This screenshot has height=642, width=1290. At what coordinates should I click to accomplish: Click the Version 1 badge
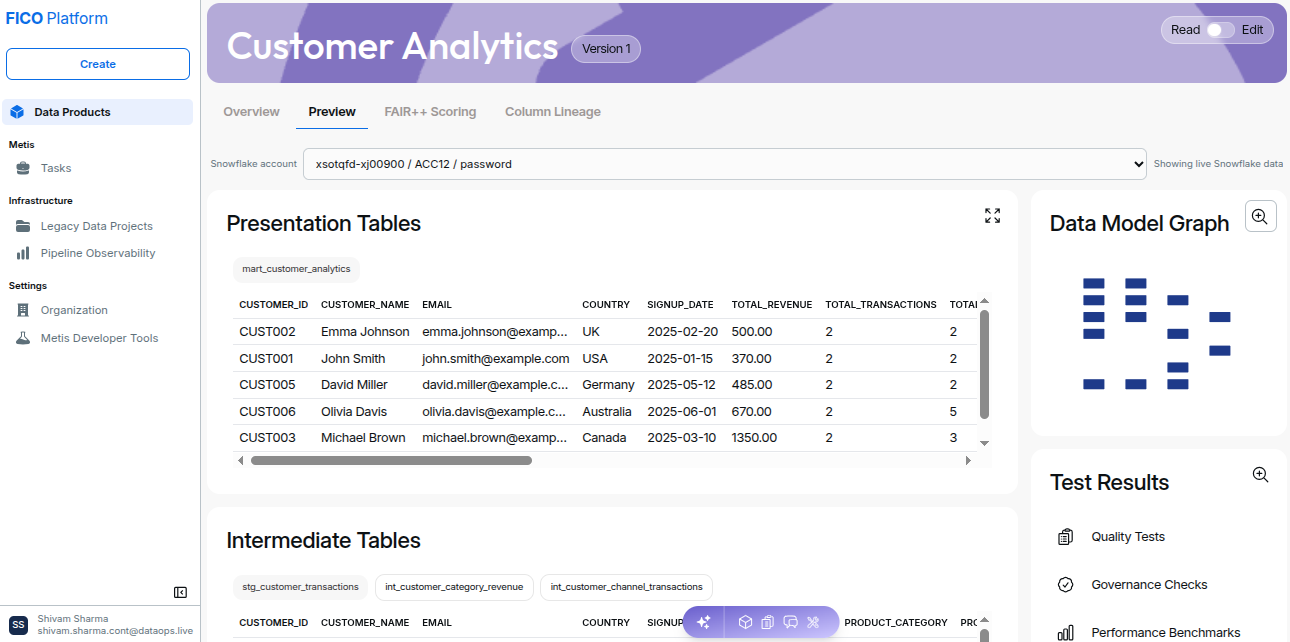(x=606, y=49)
